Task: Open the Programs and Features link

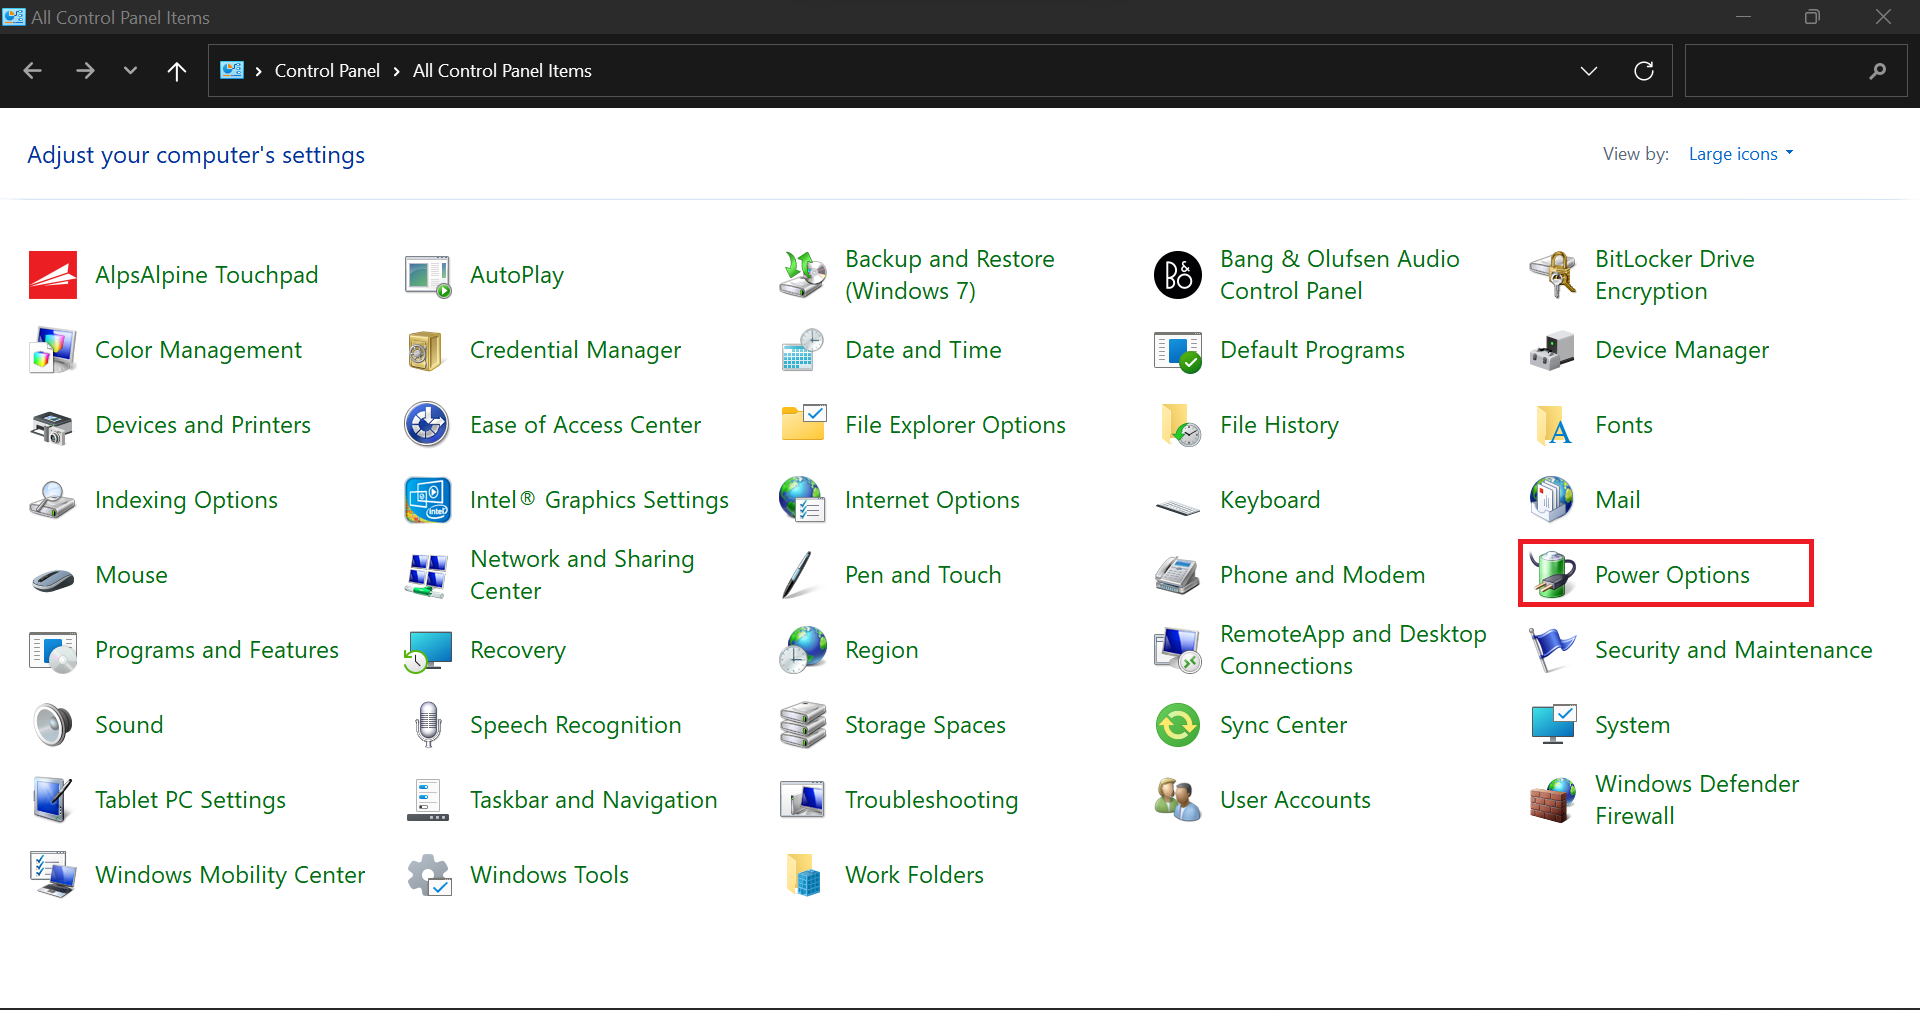Action: click(217, 650)
